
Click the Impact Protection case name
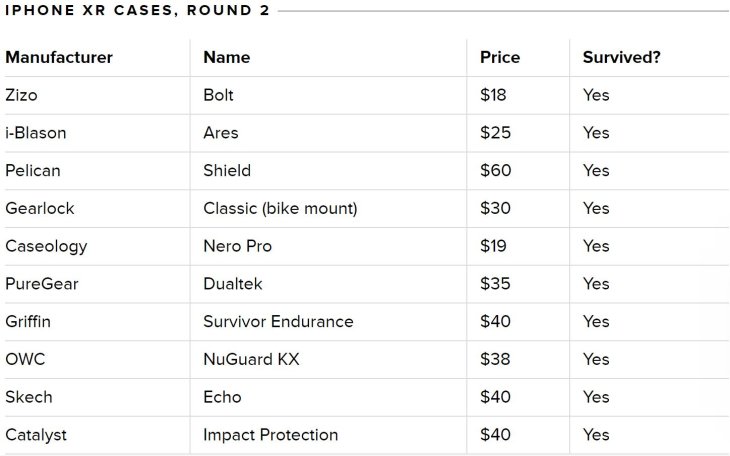[270, 435]
